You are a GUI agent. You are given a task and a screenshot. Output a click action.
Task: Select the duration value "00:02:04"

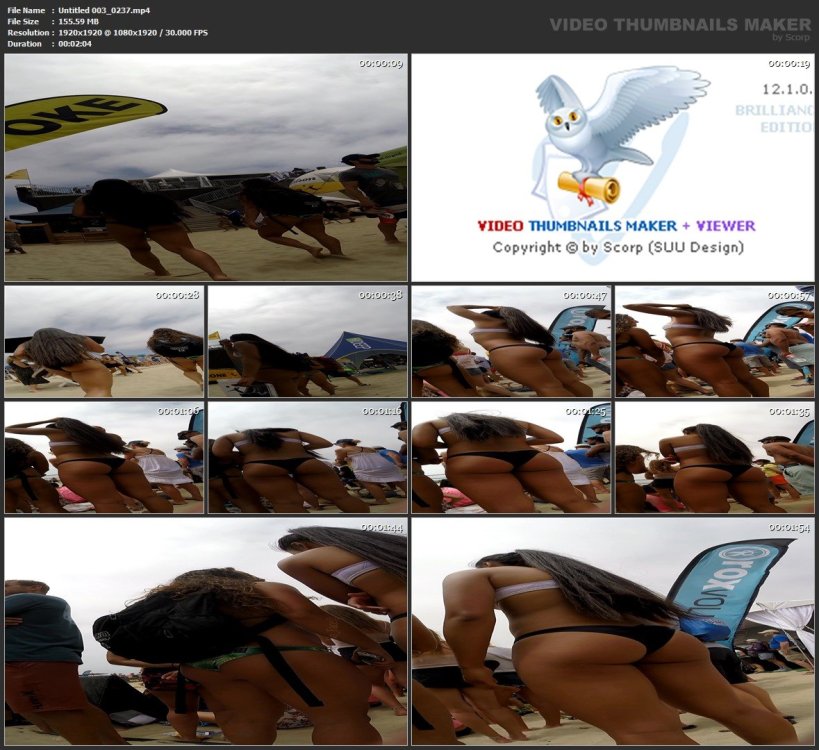[x=75, y=44]
